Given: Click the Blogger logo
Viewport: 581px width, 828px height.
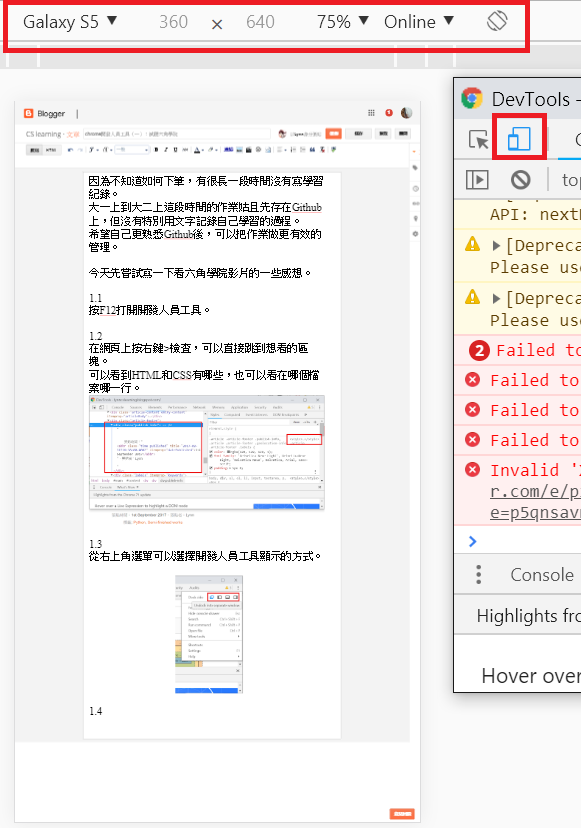Looking at the screenshot, I should (x=44, y=114).
